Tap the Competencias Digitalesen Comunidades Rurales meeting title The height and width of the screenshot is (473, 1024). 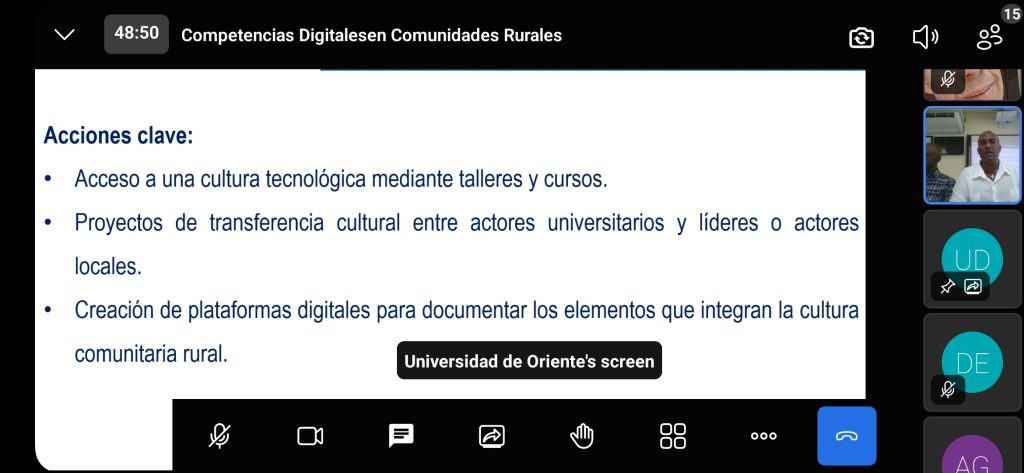tap(372, 35)
